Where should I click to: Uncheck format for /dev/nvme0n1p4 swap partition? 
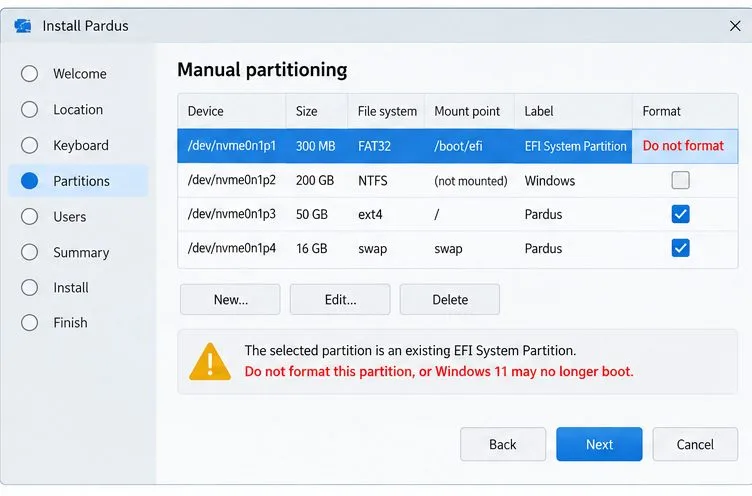point(680,248)
